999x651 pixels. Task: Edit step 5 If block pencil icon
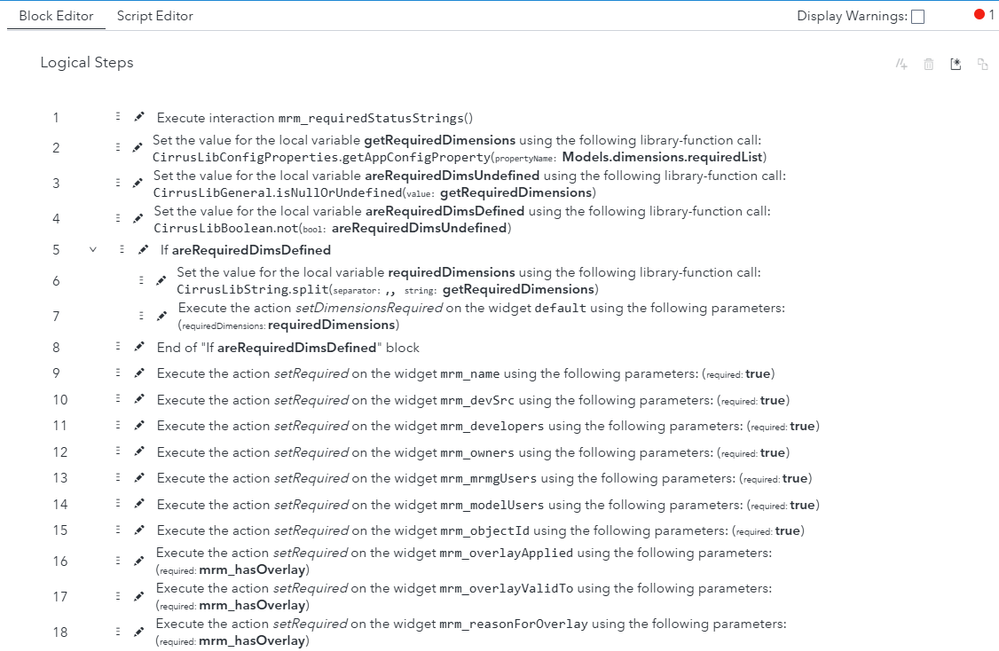[143, 250]
